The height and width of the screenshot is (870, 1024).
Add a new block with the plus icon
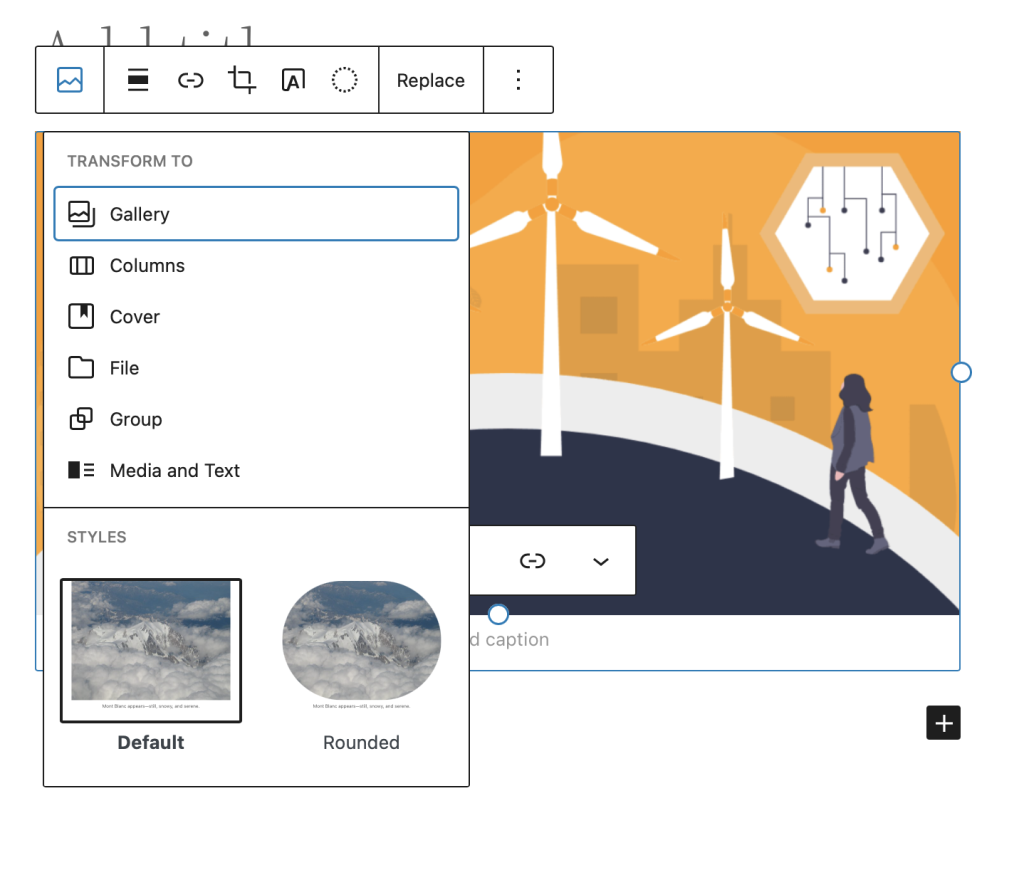pos(942,722)
